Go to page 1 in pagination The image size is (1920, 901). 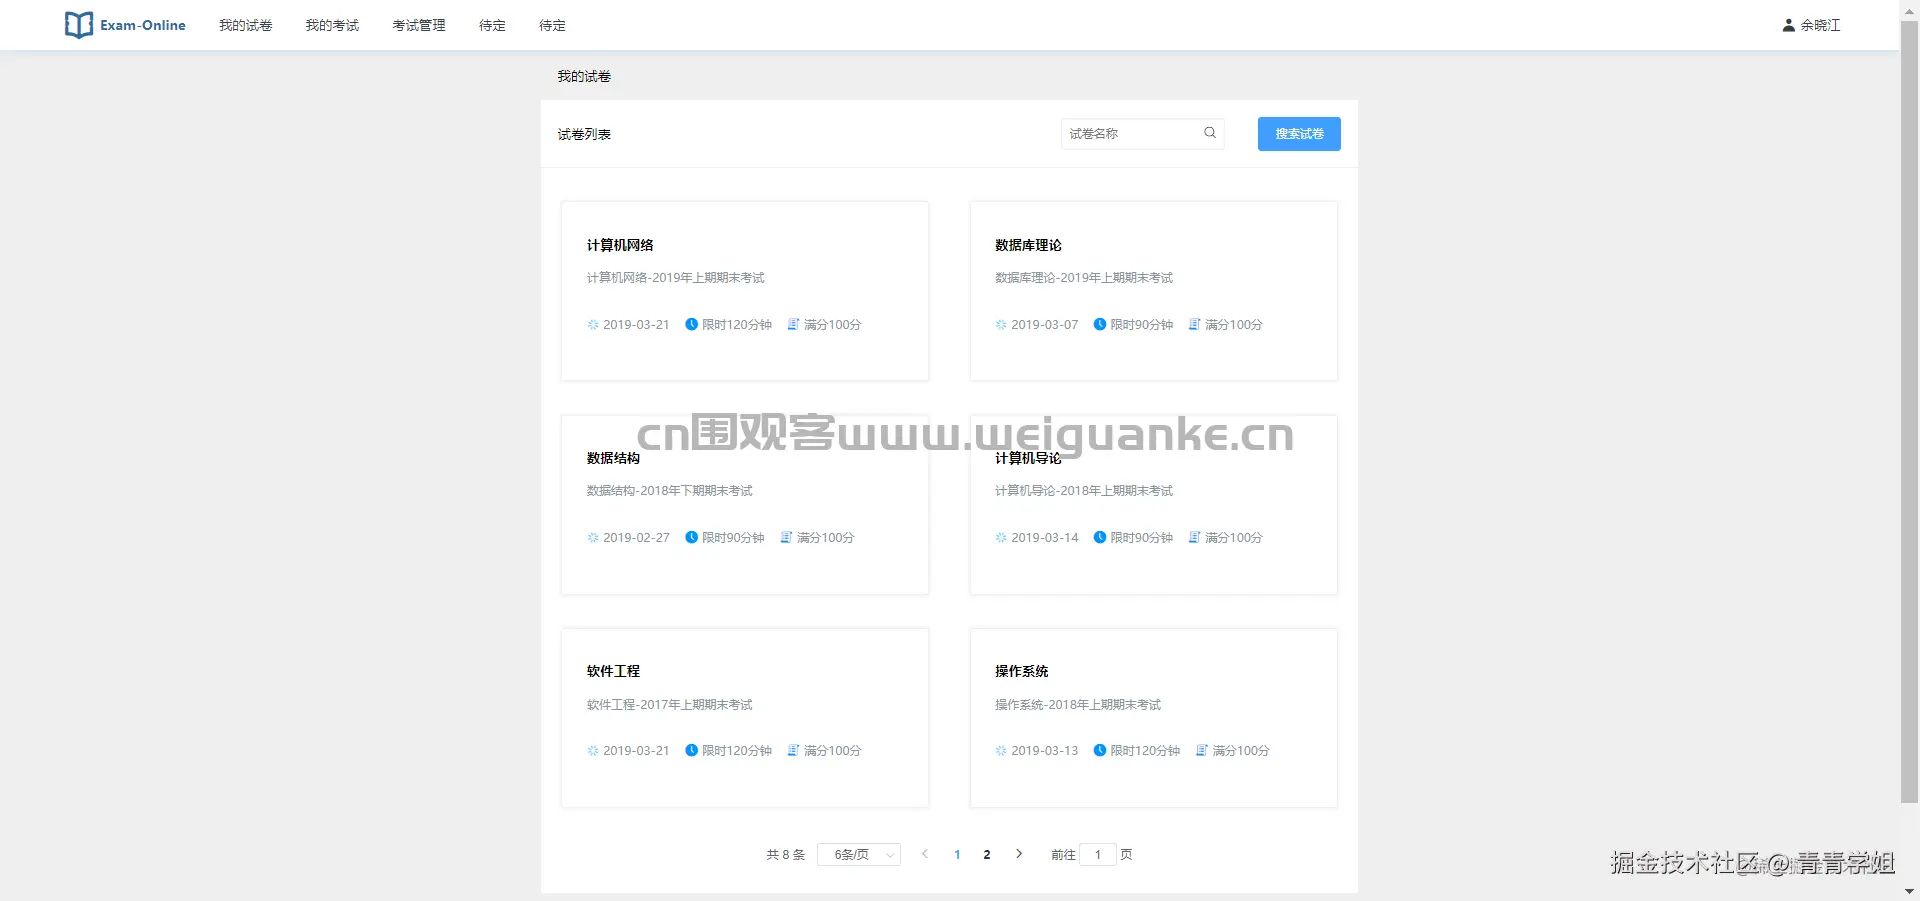[957, 855]
